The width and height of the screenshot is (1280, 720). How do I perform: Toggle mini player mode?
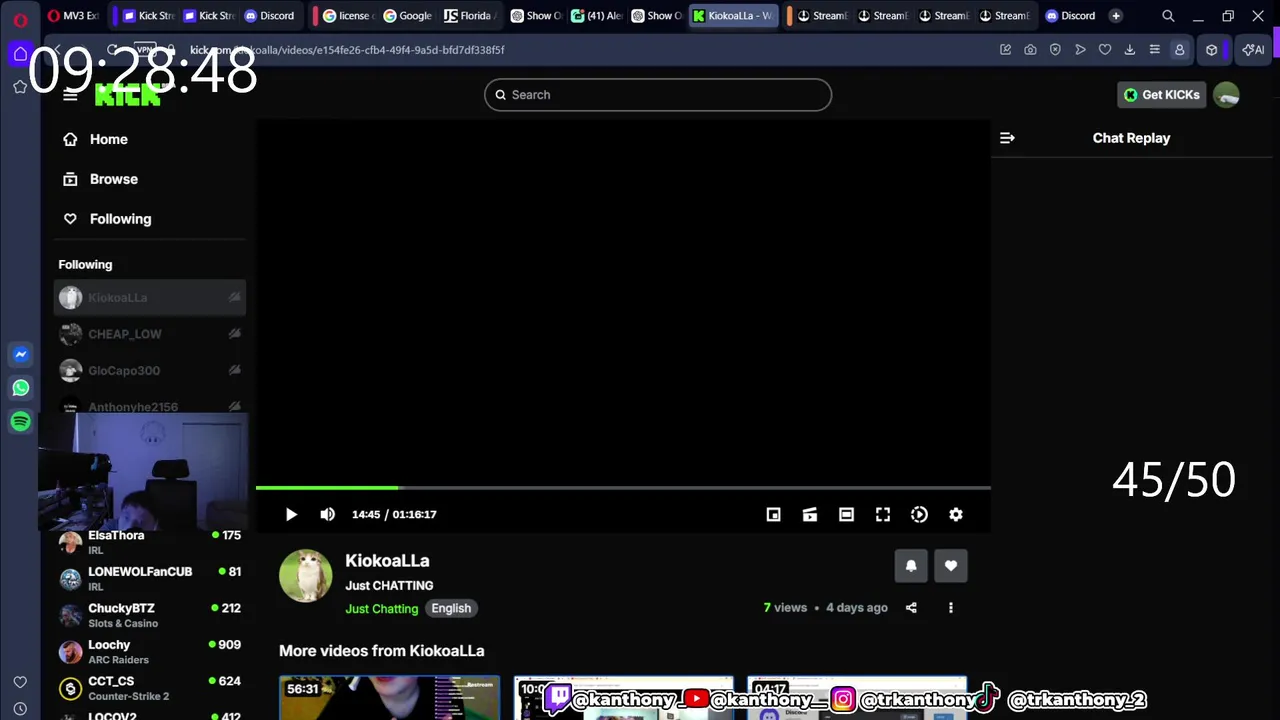773,514
